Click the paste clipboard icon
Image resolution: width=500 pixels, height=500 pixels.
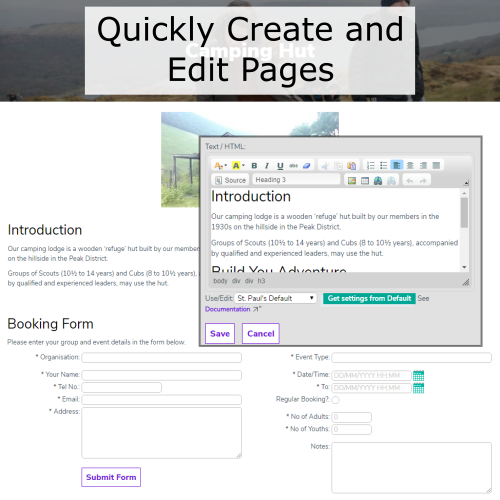351,165
